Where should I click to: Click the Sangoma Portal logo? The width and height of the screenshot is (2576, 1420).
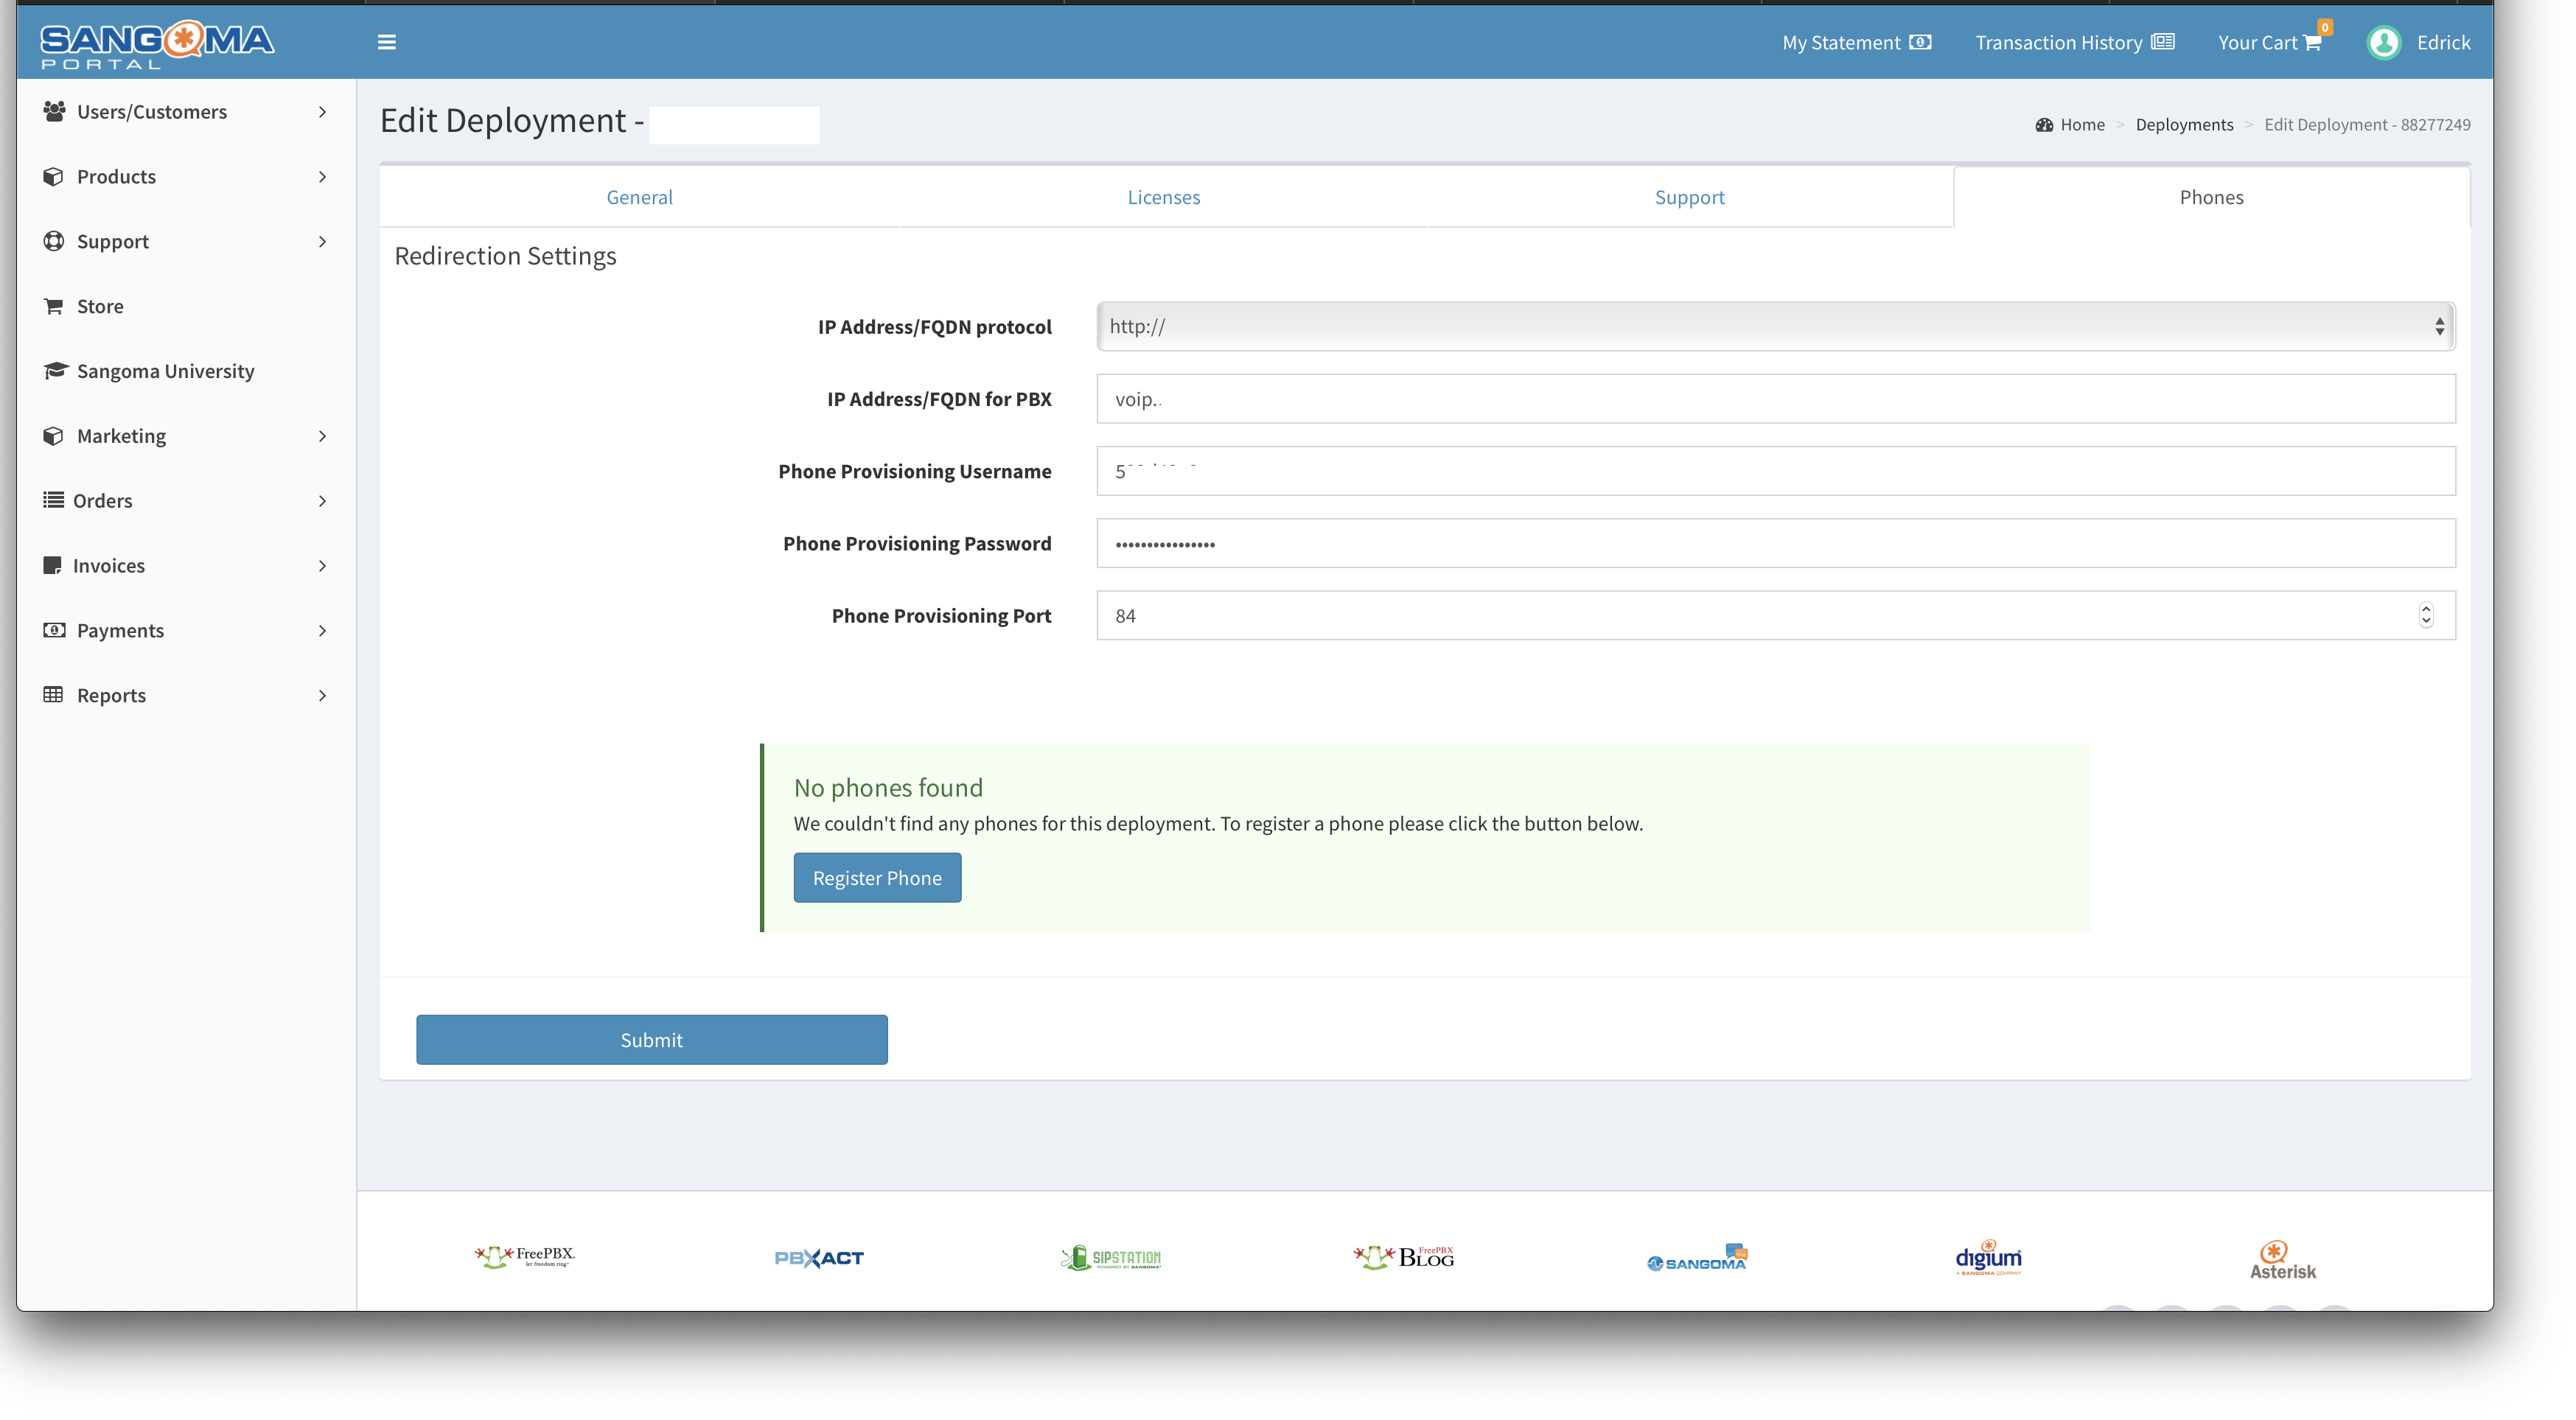coord(157,45)
